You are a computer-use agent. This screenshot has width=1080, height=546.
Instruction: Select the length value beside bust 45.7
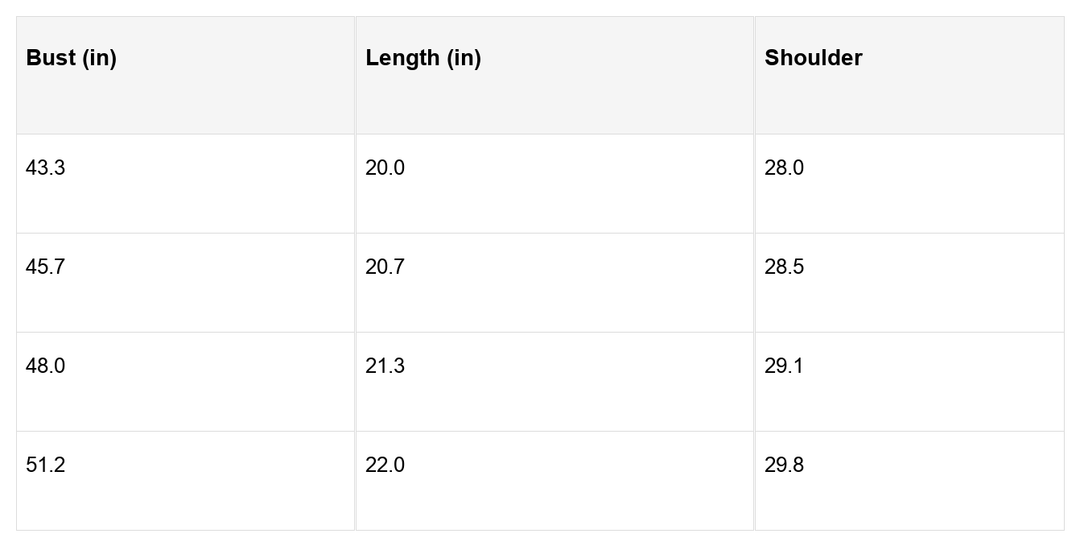[x=385, y=267]
